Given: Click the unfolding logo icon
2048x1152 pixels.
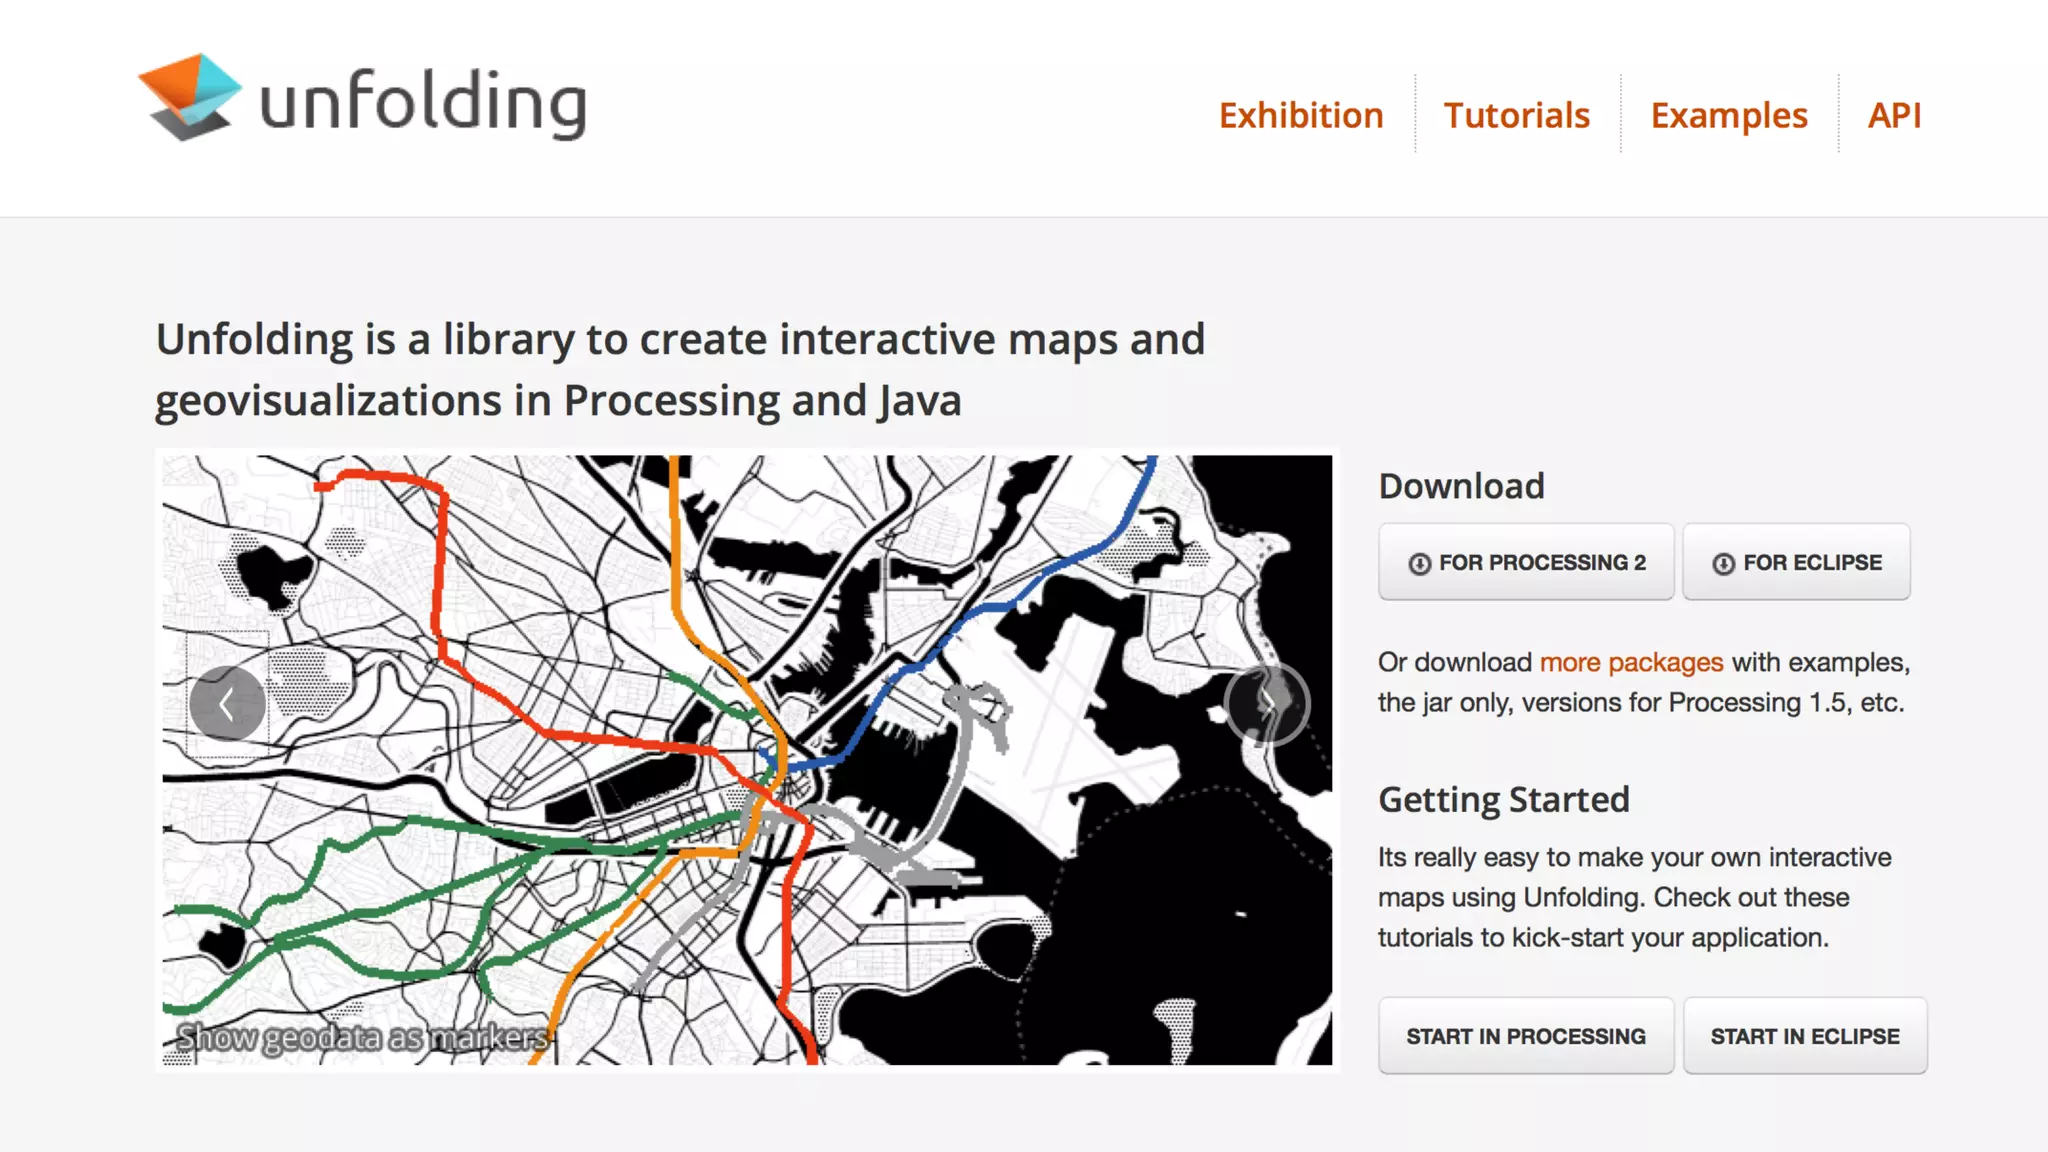Looking at the screenshot, I should (x=189, y=97).
